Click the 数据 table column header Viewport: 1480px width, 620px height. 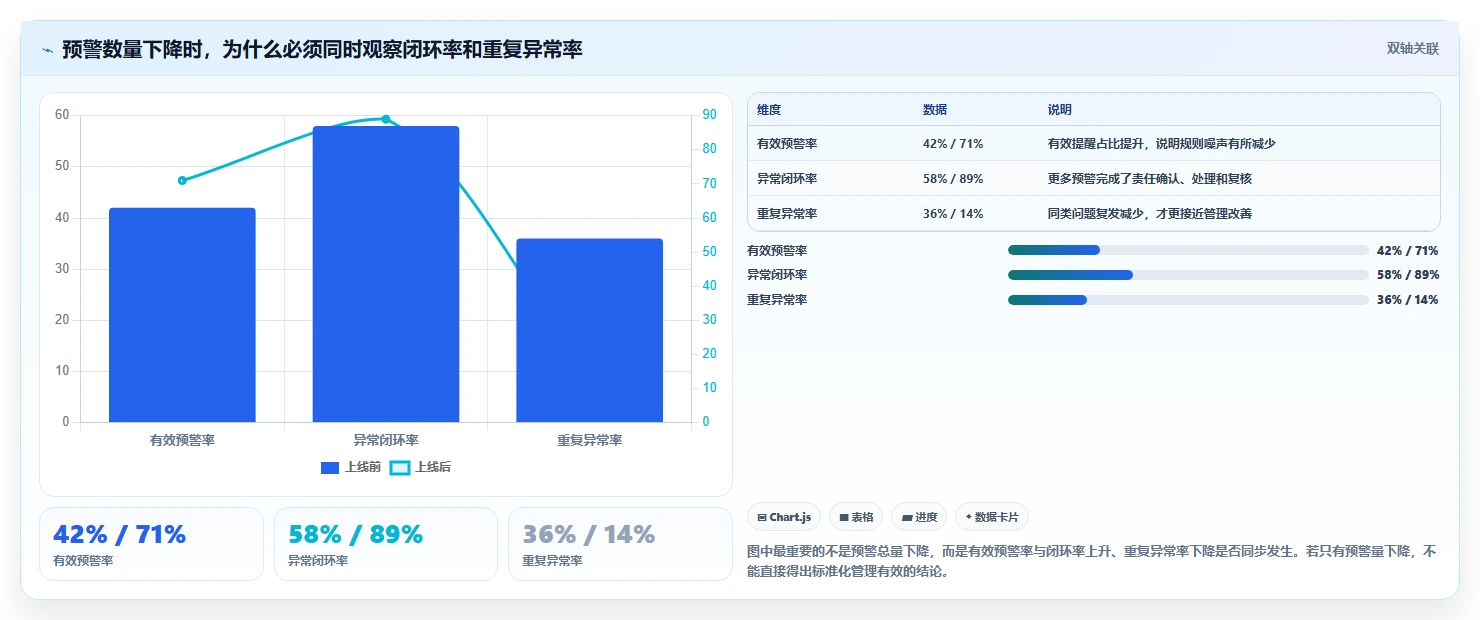click(x=935, y=109)
